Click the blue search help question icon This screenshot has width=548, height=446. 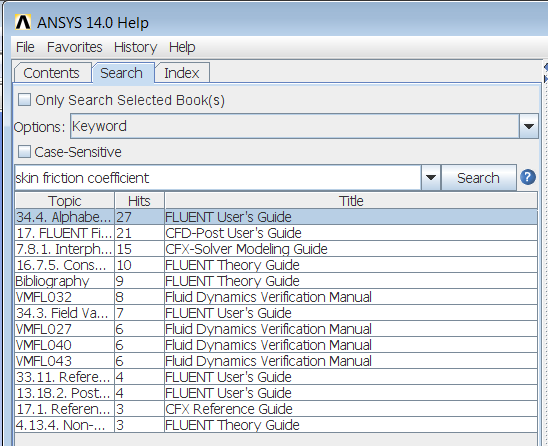[528, 177]
